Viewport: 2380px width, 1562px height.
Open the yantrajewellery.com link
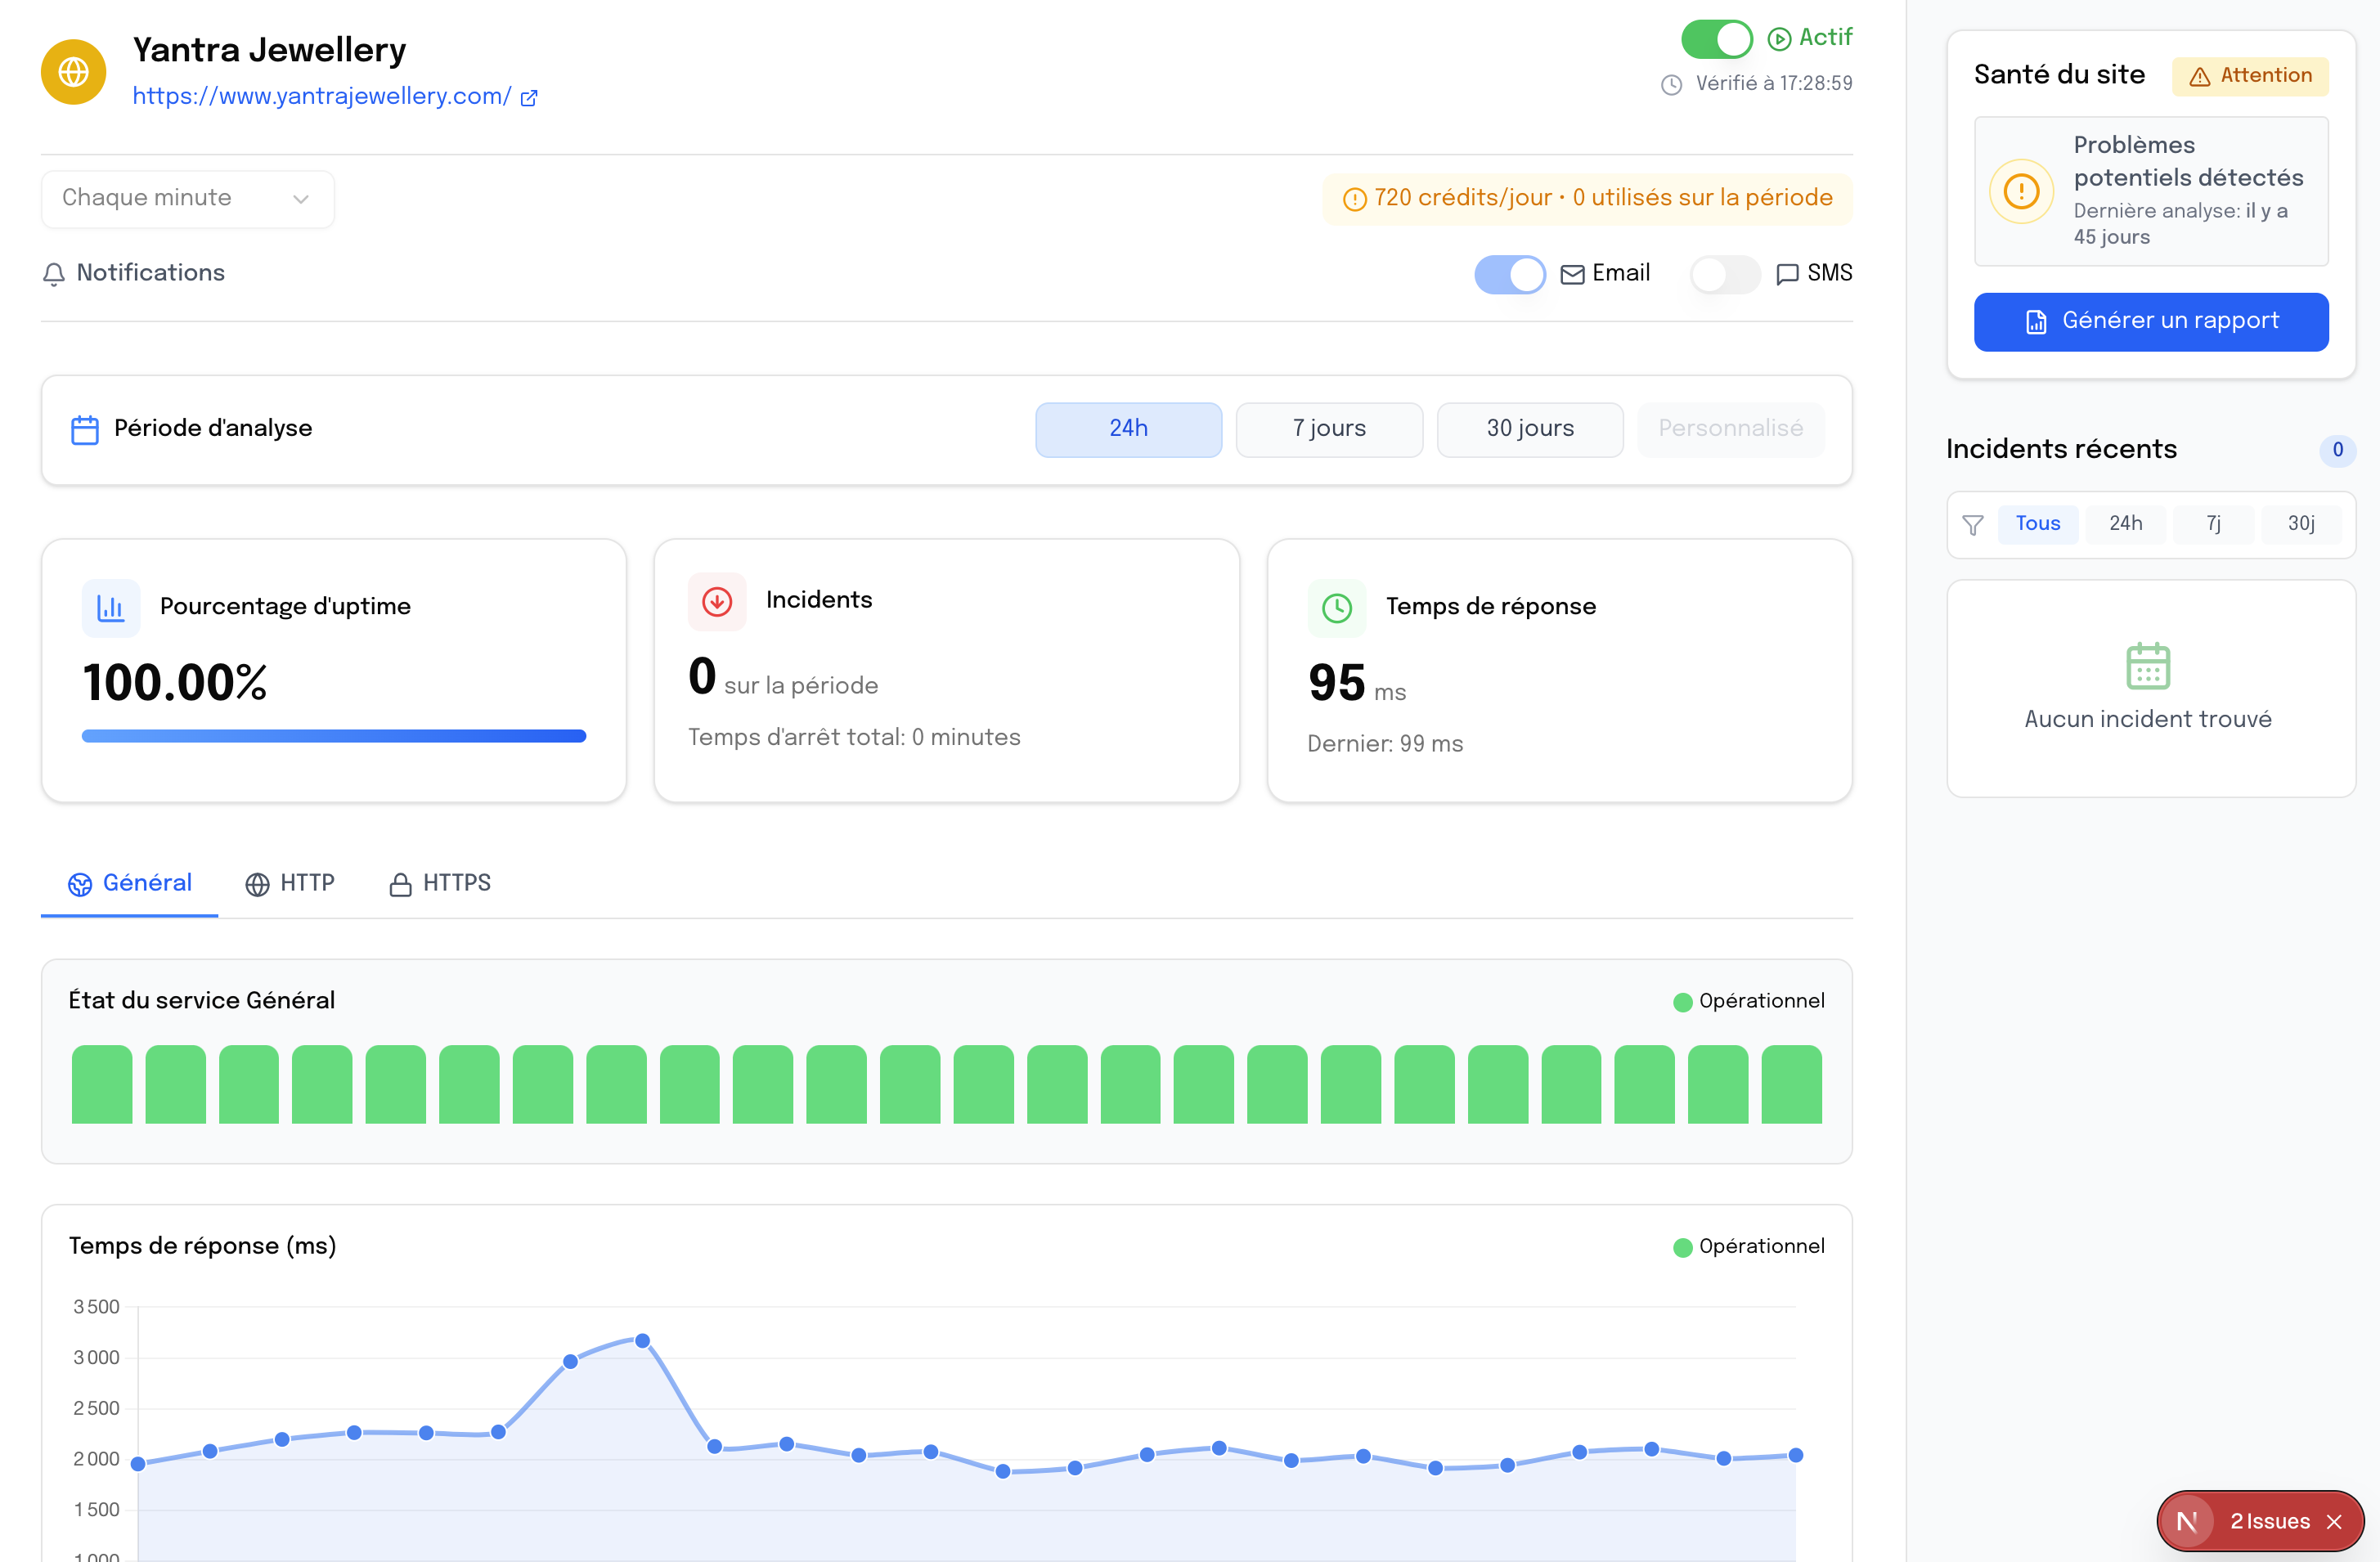pos(321,97)
